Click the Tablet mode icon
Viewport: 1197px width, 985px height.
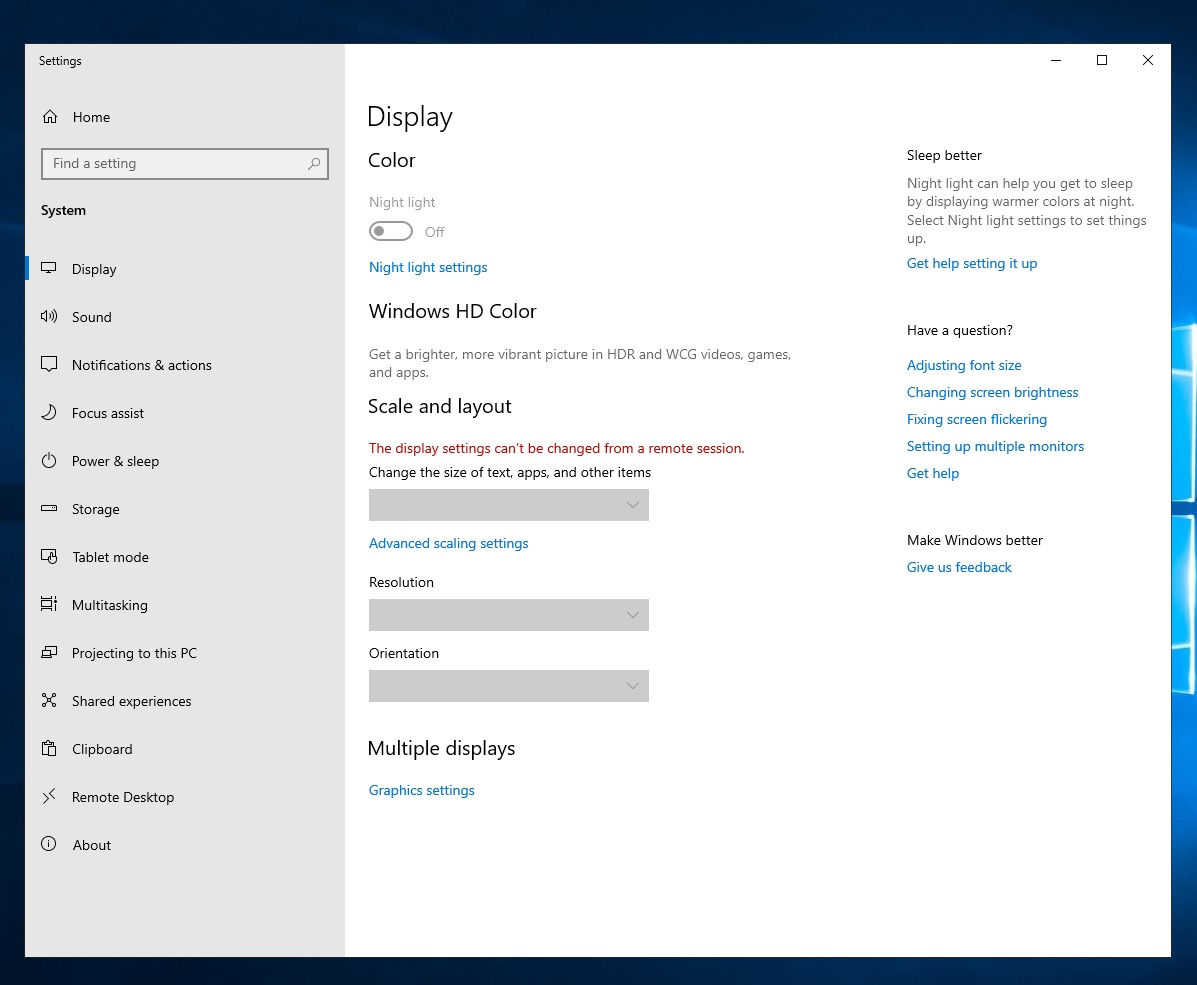coord(49,557)
